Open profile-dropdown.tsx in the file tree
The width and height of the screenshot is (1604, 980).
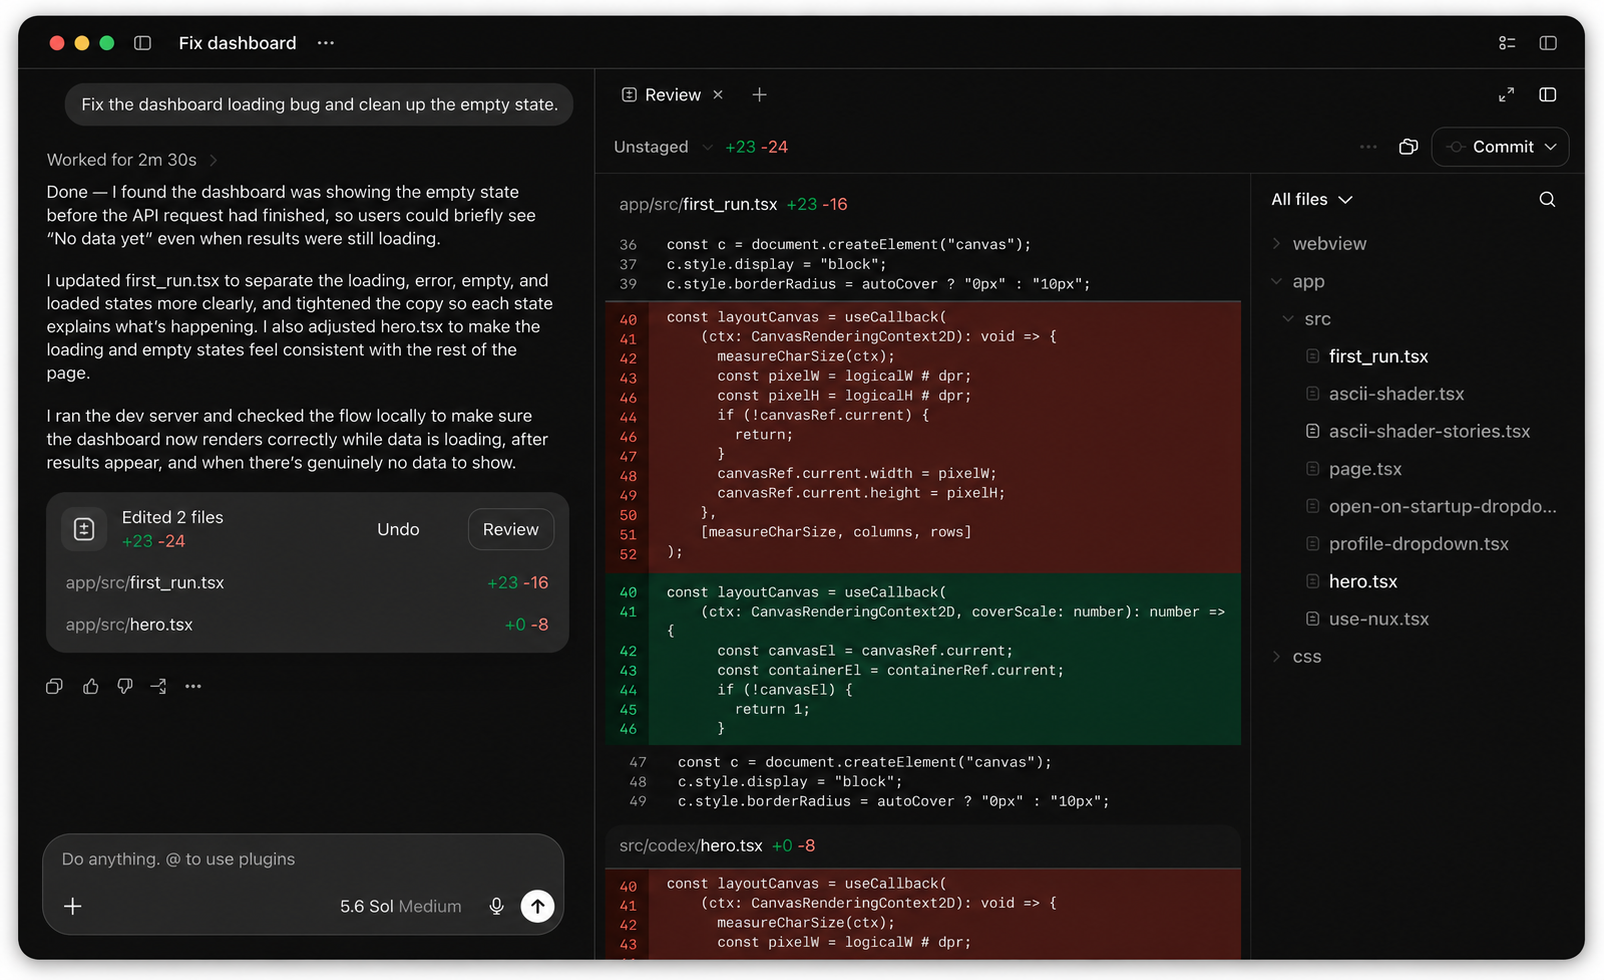1418,544
